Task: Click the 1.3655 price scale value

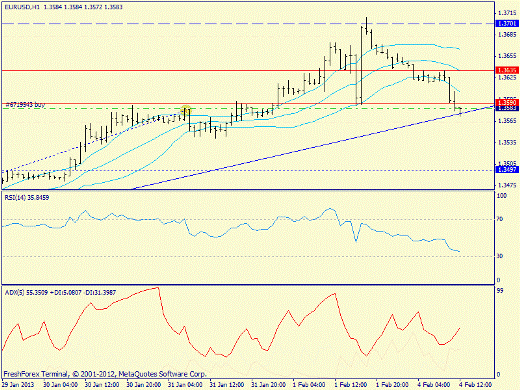Action: pos(507,56)
